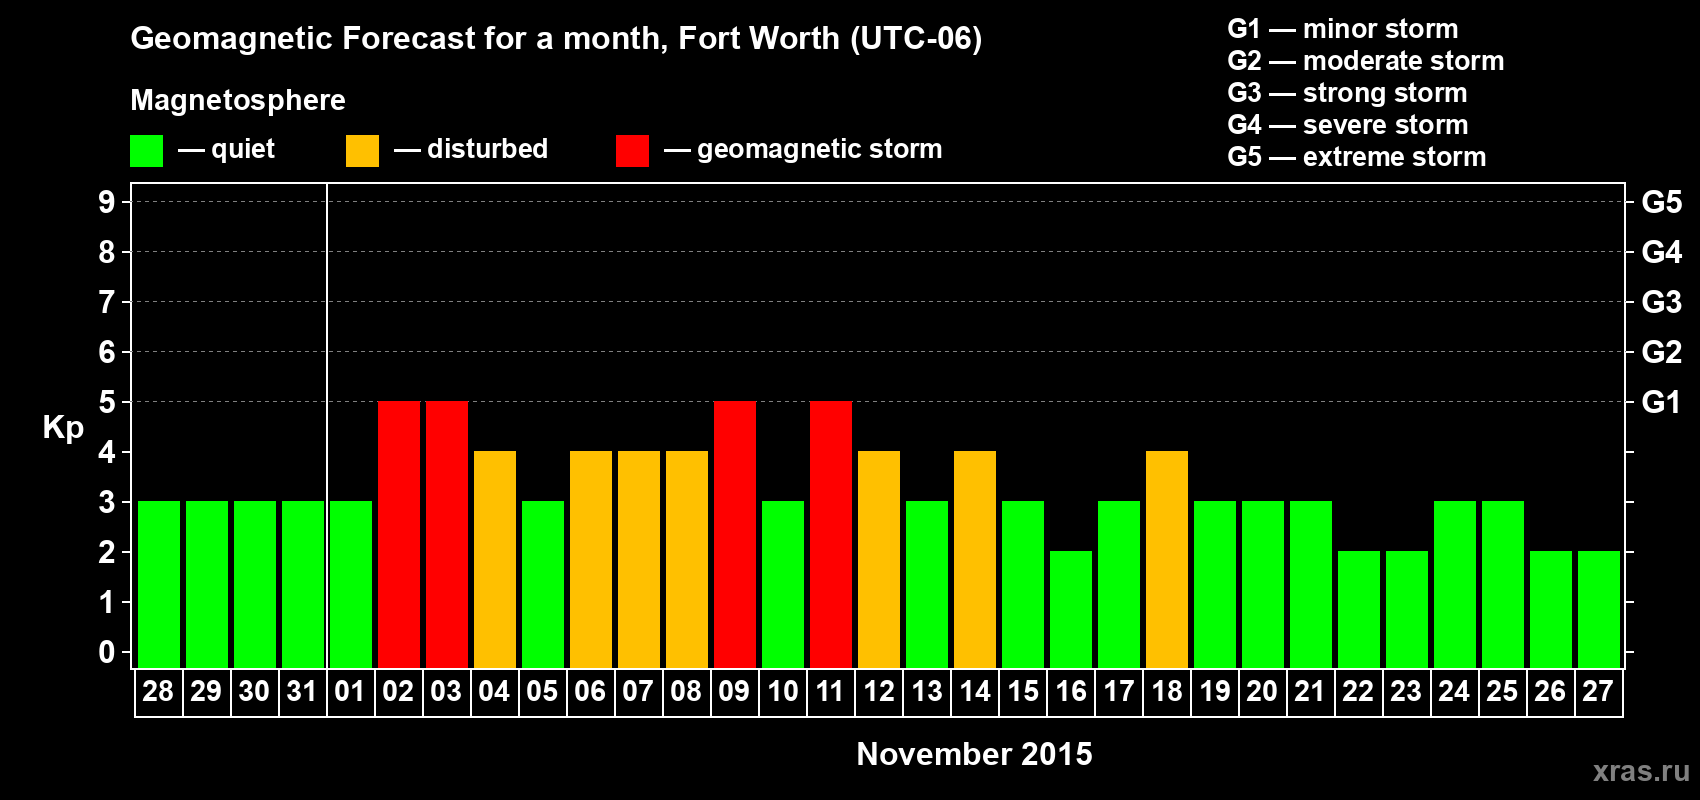
Task: Select the green bar for November 22
Action: point(1359,610)
